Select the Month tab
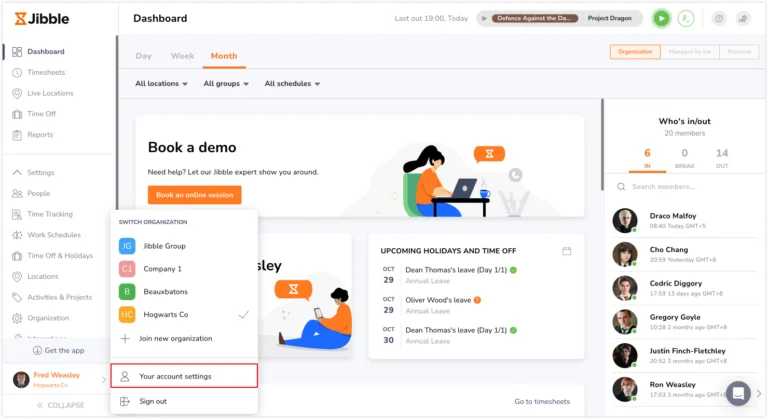768x419 pixels. click(x=224, y=56)
